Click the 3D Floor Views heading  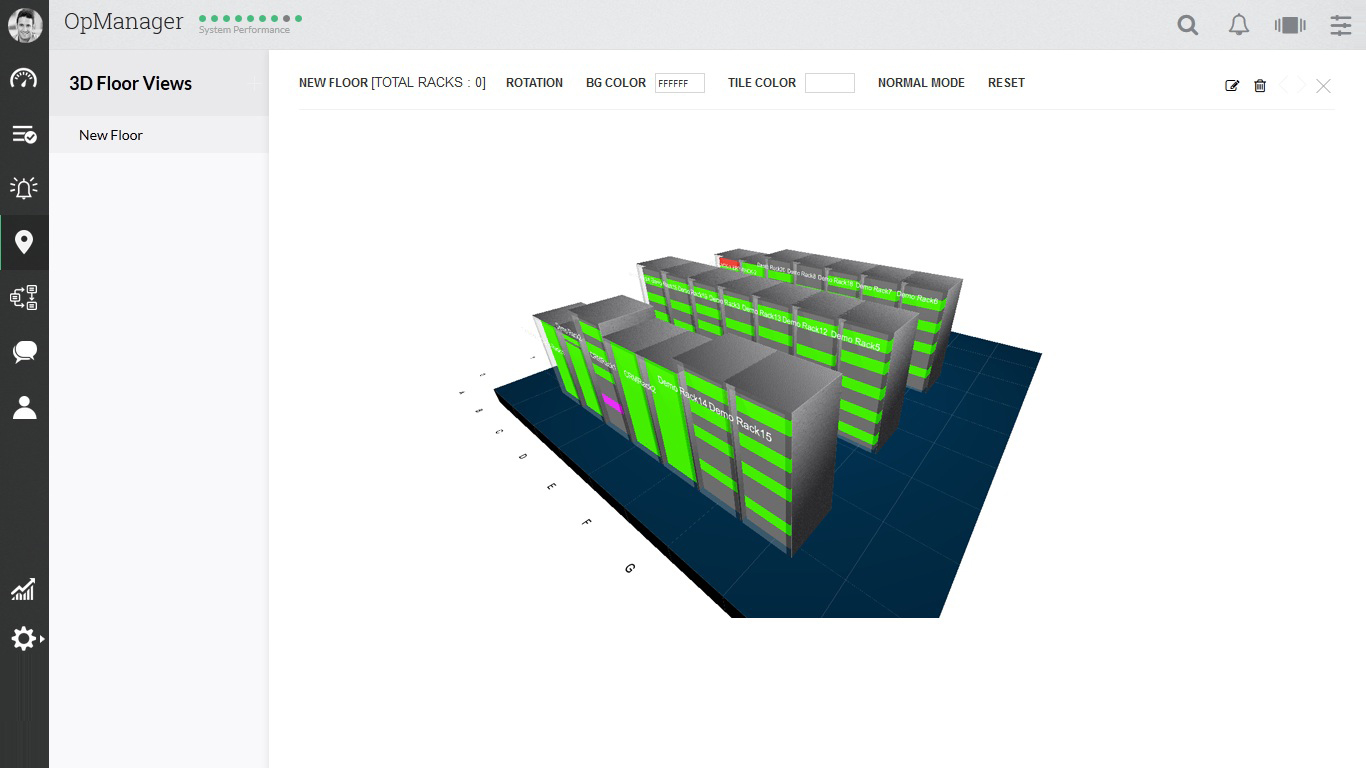(130, 84)
